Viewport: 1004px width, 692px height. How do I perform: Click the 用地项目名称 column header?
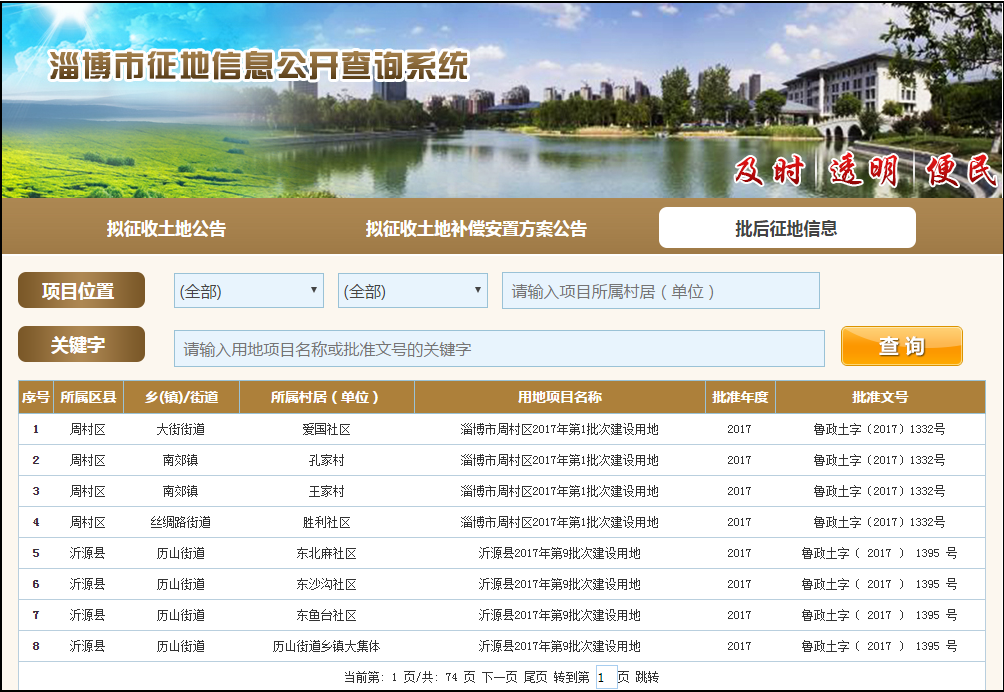pos(559,397)
